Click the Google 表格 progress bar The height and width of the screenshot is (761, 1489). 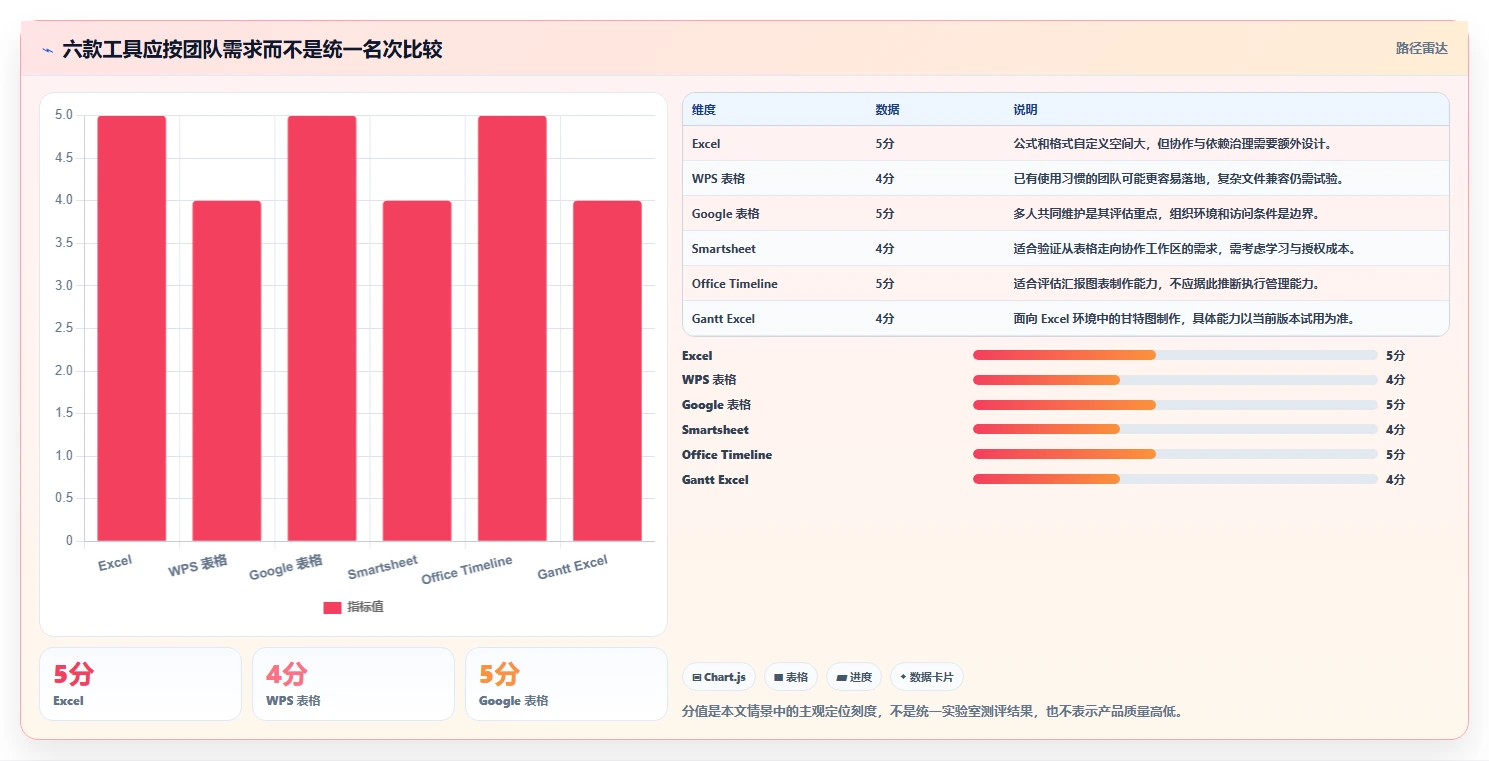(x=1175, y=405)
